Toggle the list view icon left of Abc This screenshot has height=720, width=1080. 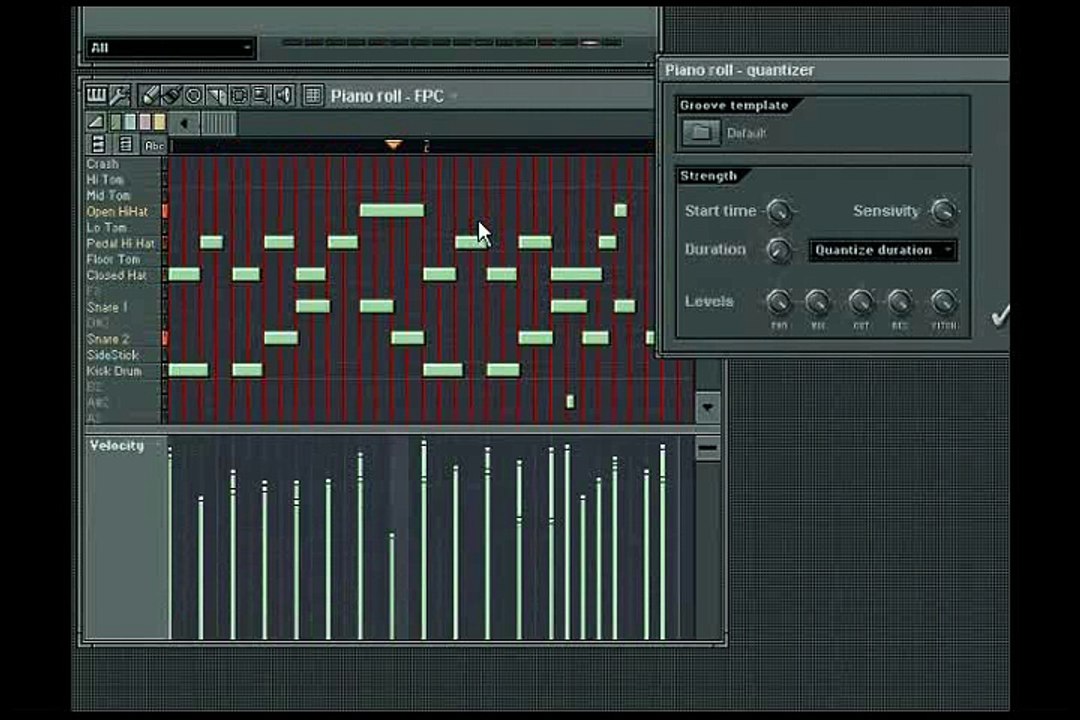click(125, 144)
